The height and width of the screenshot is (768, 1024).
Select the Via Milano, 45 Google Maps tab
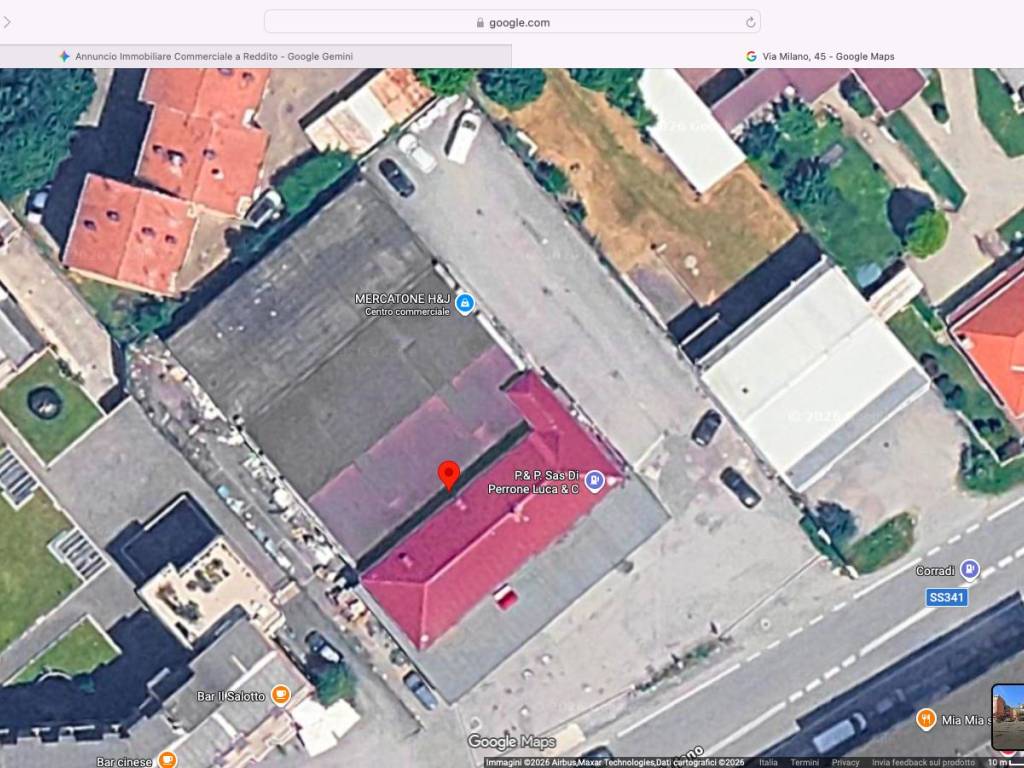point(820,56)
